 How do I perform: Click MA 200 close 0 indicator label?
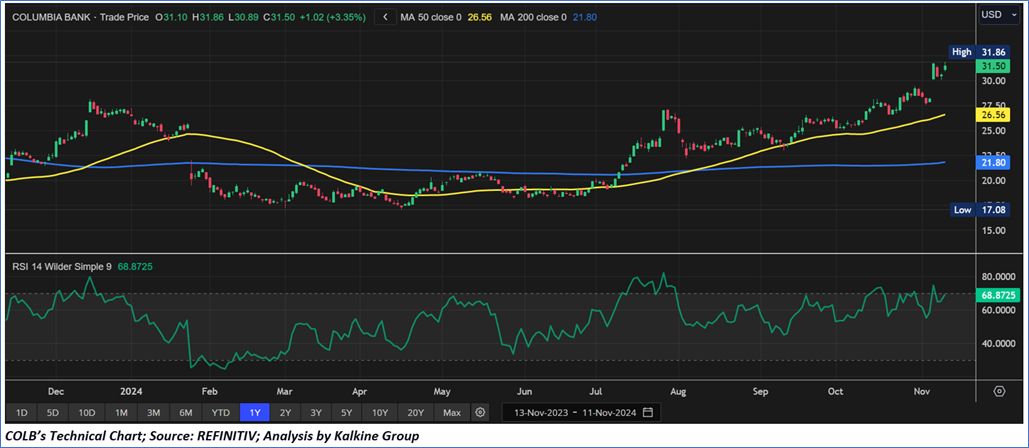533,18
